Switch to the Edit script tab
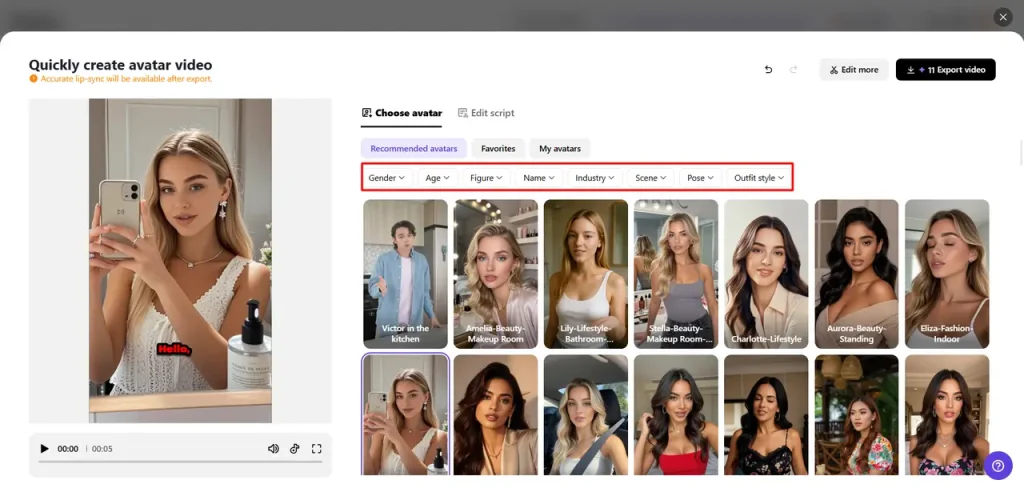The height and width of the screenshot is (488, 1024). tap(486, 113)
